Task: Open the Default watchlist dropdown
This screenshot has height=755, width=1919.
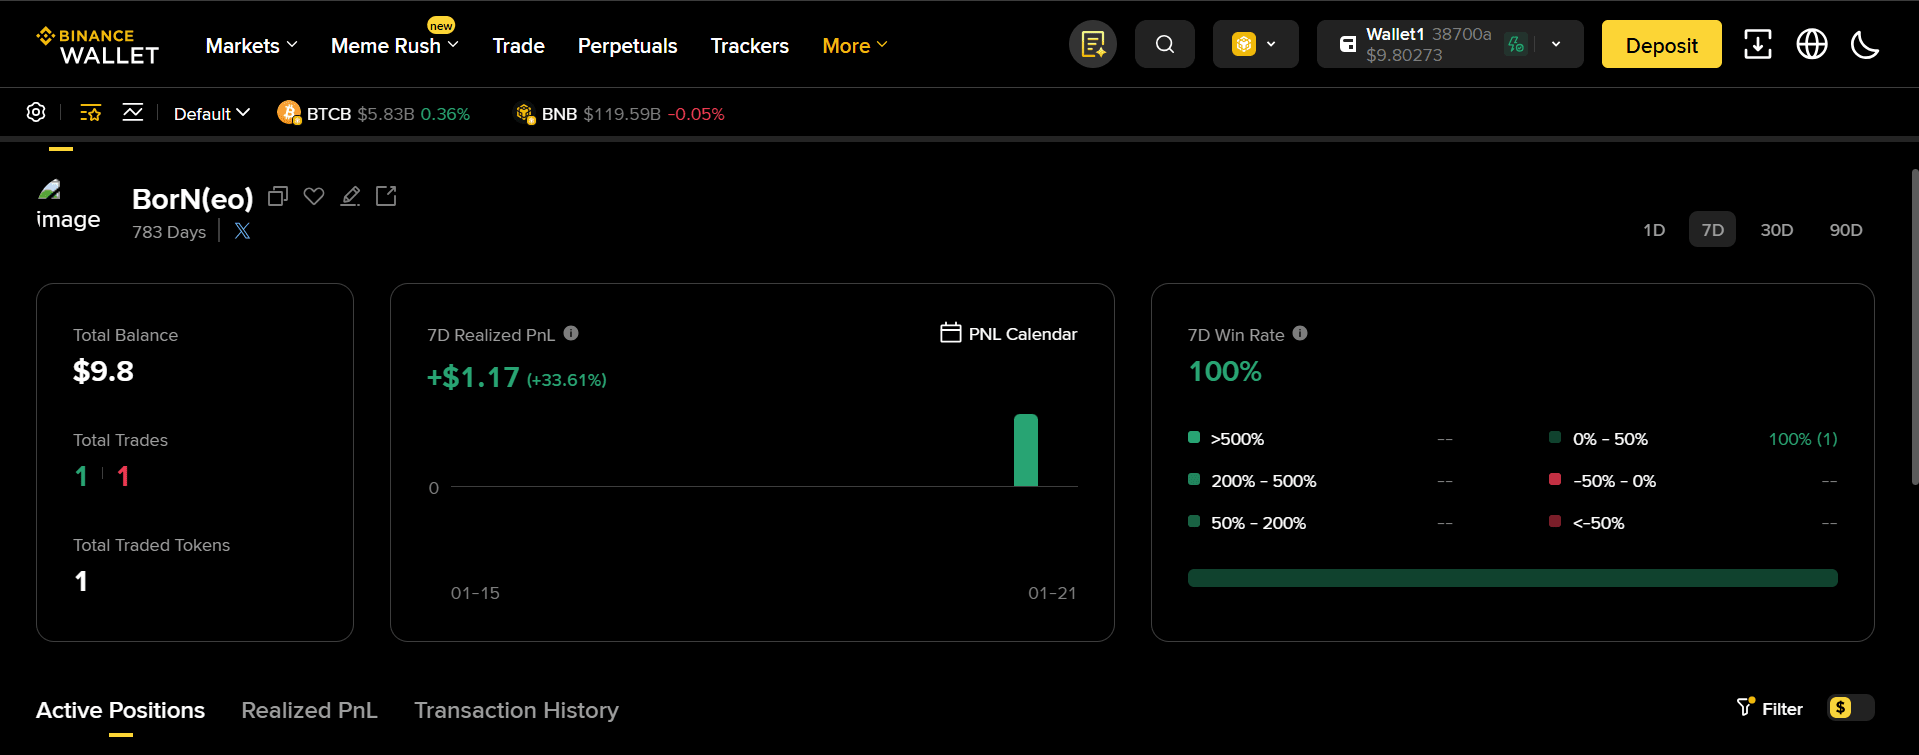Action: pos(212,114)
